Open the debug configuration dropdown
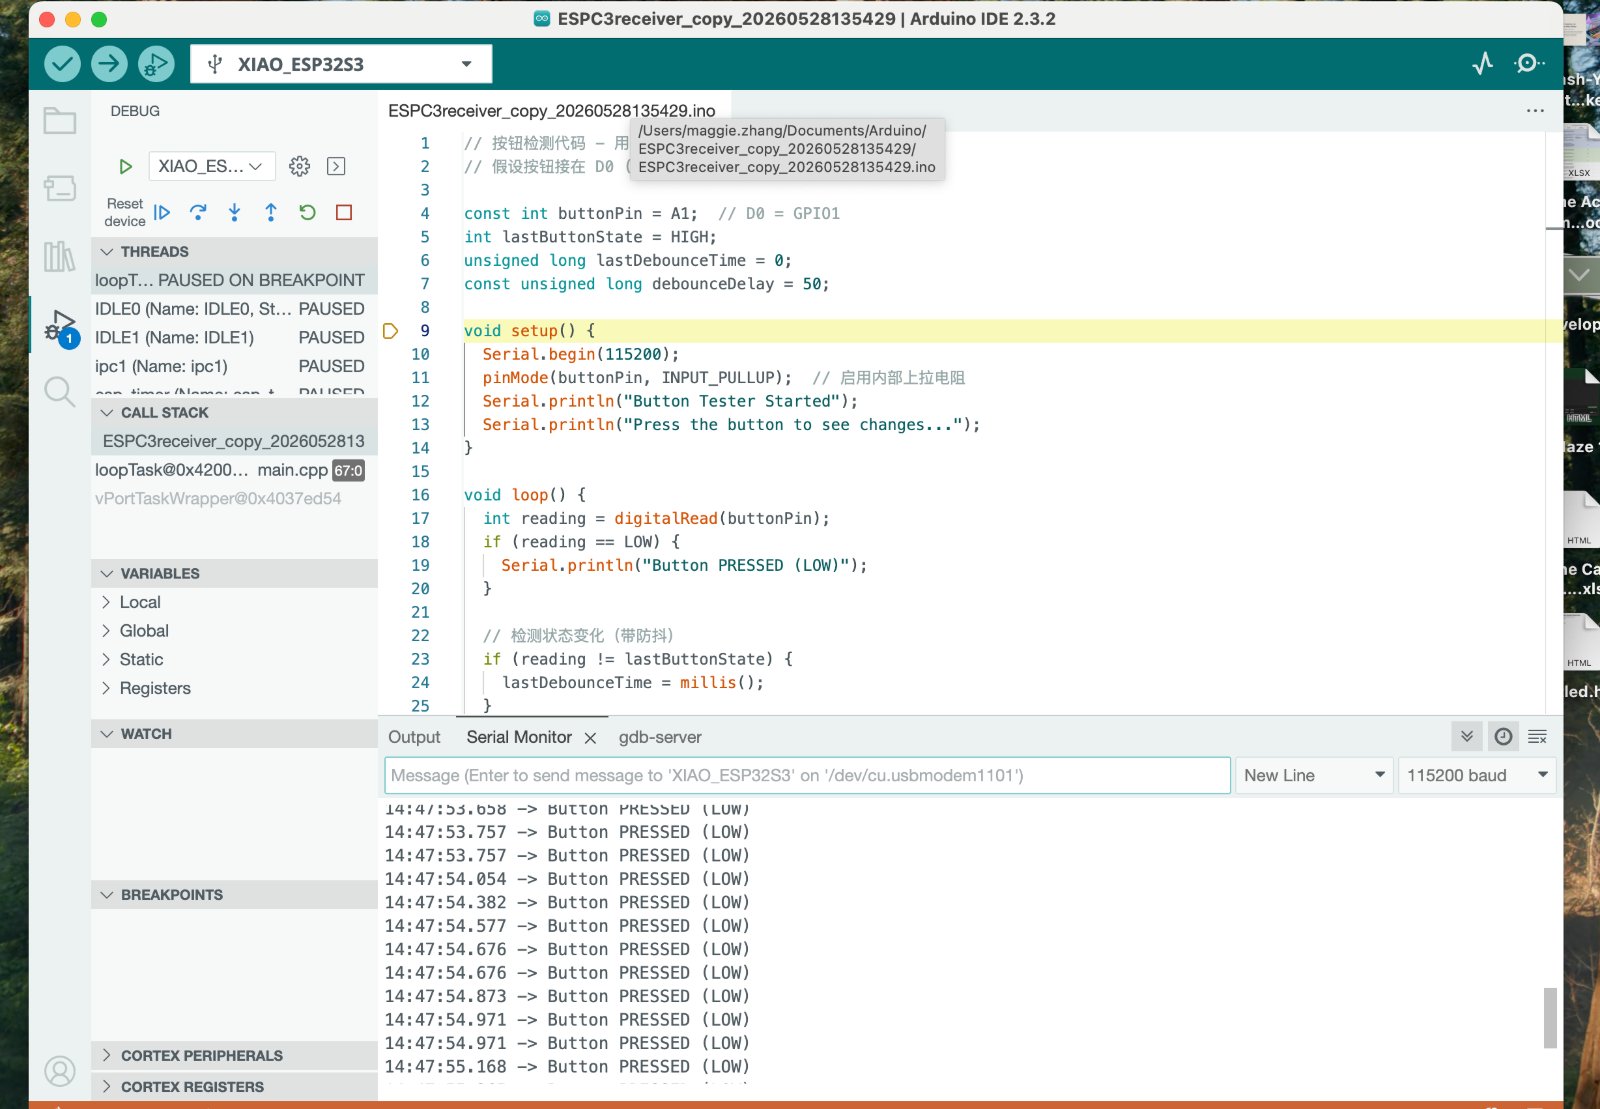This screenshot has height=1109, width=1600. click(210, 166)
